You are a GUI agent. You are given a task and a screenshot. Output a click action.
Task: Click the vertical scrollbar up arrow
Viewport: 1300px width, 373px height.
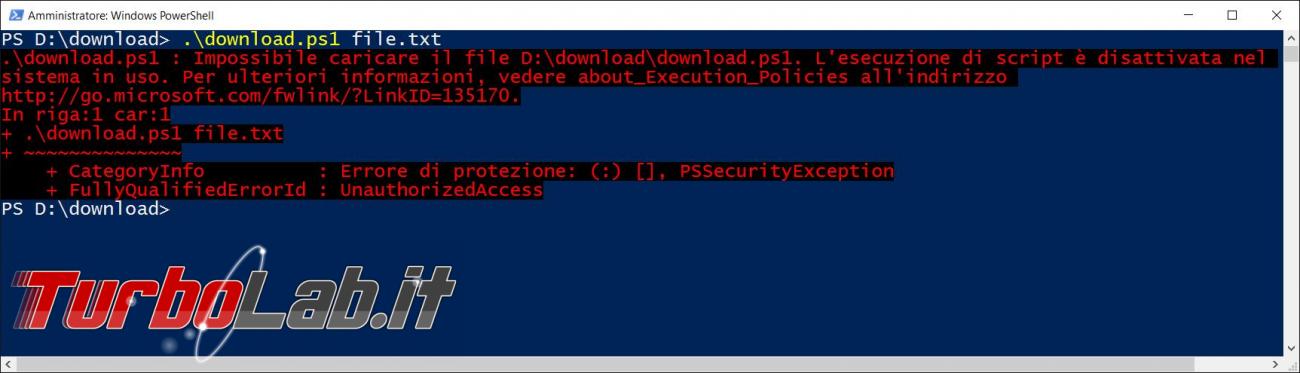click(x=1290, y=39)
